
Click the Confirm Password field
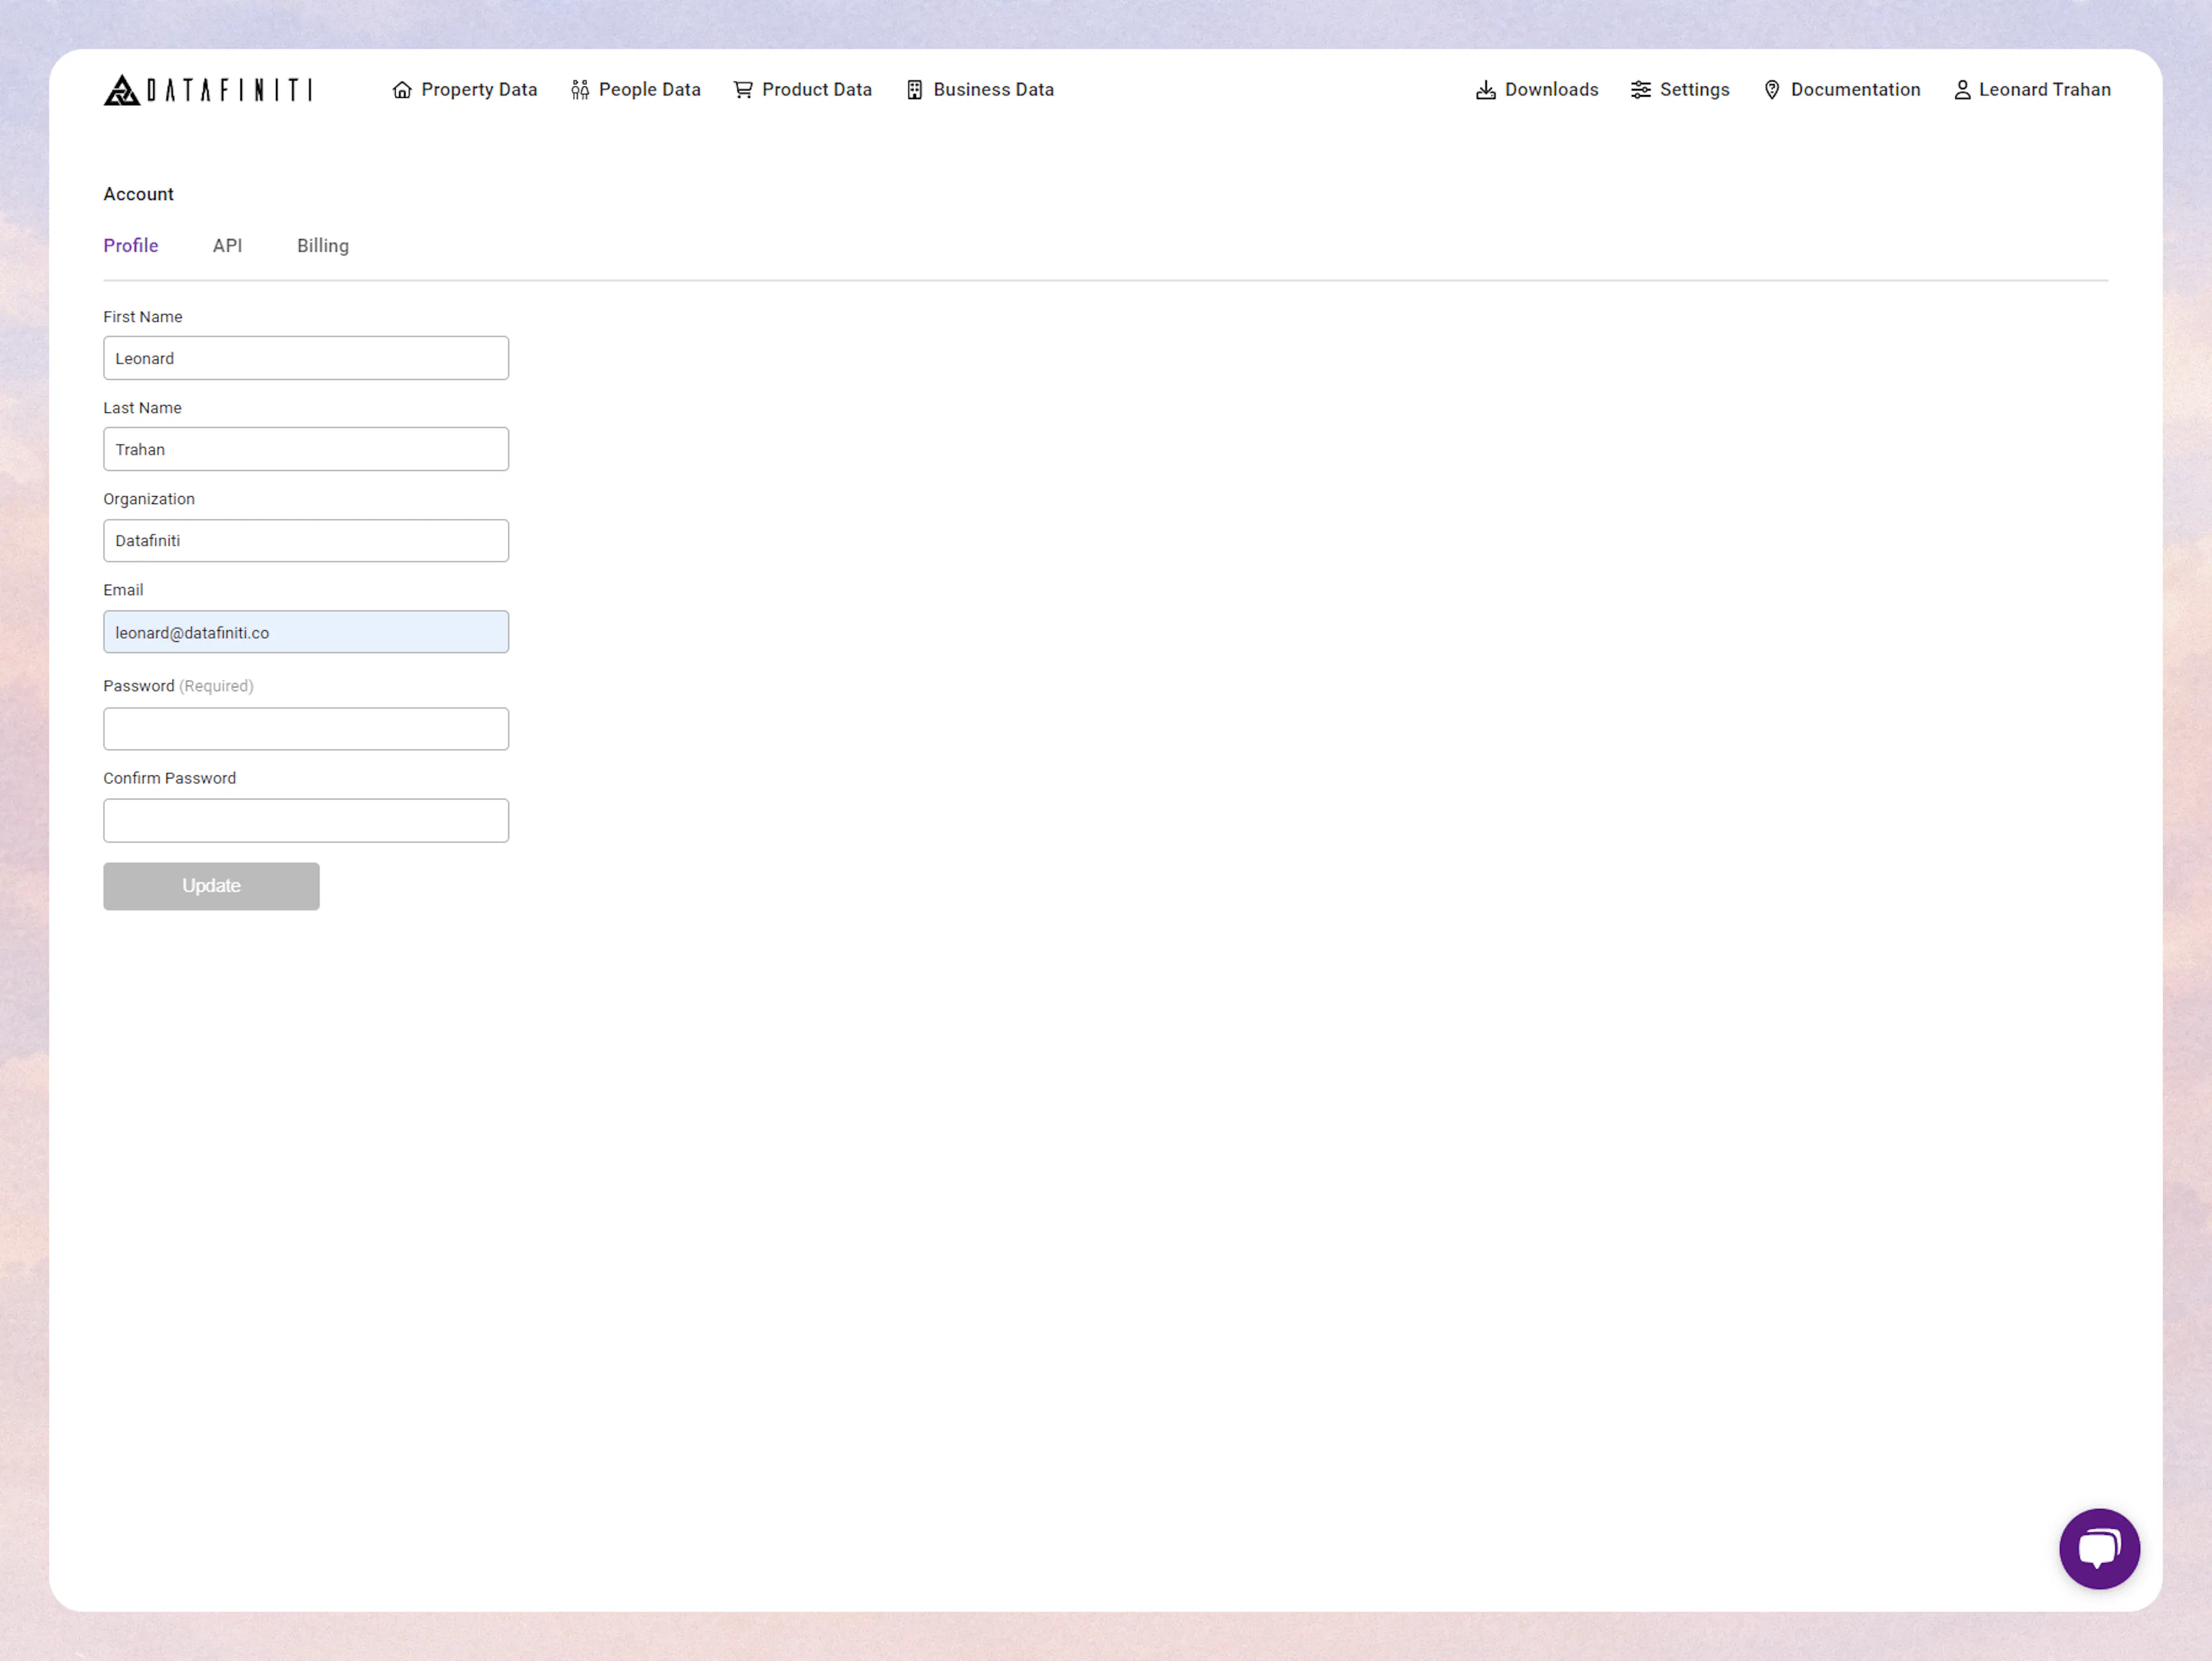pos(306,820)
